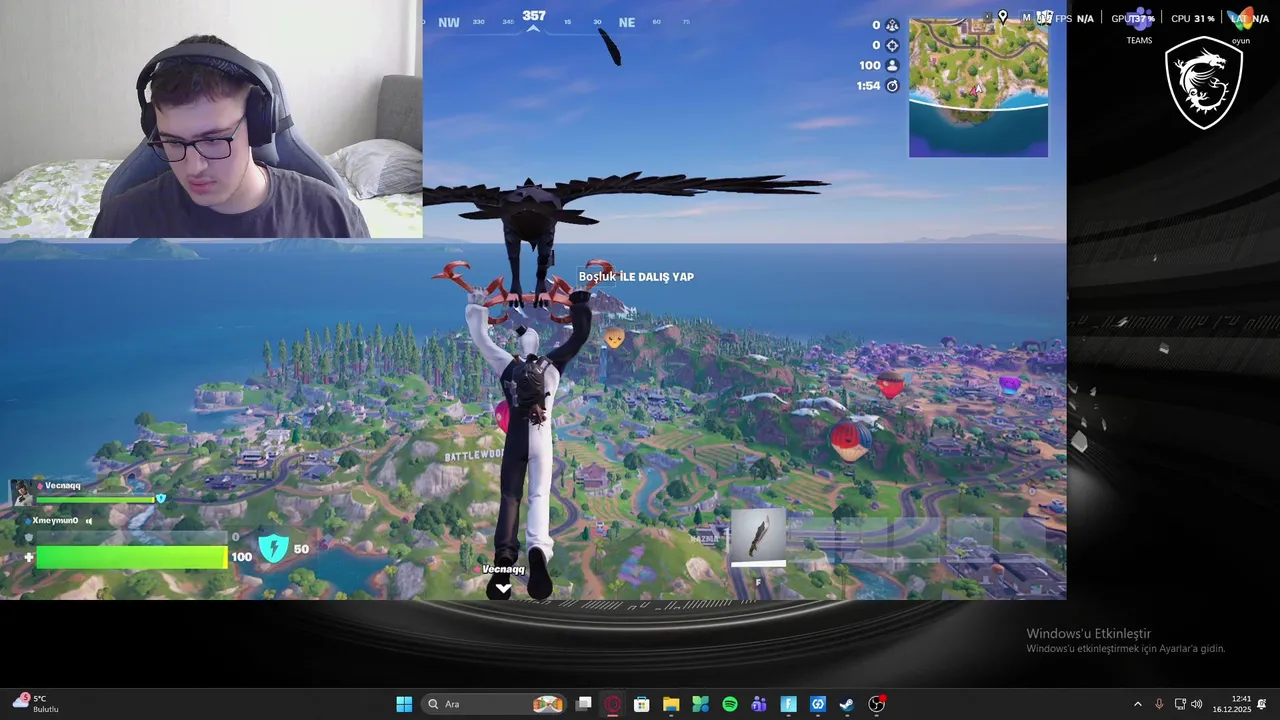Open Task View from the taskbar
Viewport: 1280px width, 720px height.
pos(584,704)
